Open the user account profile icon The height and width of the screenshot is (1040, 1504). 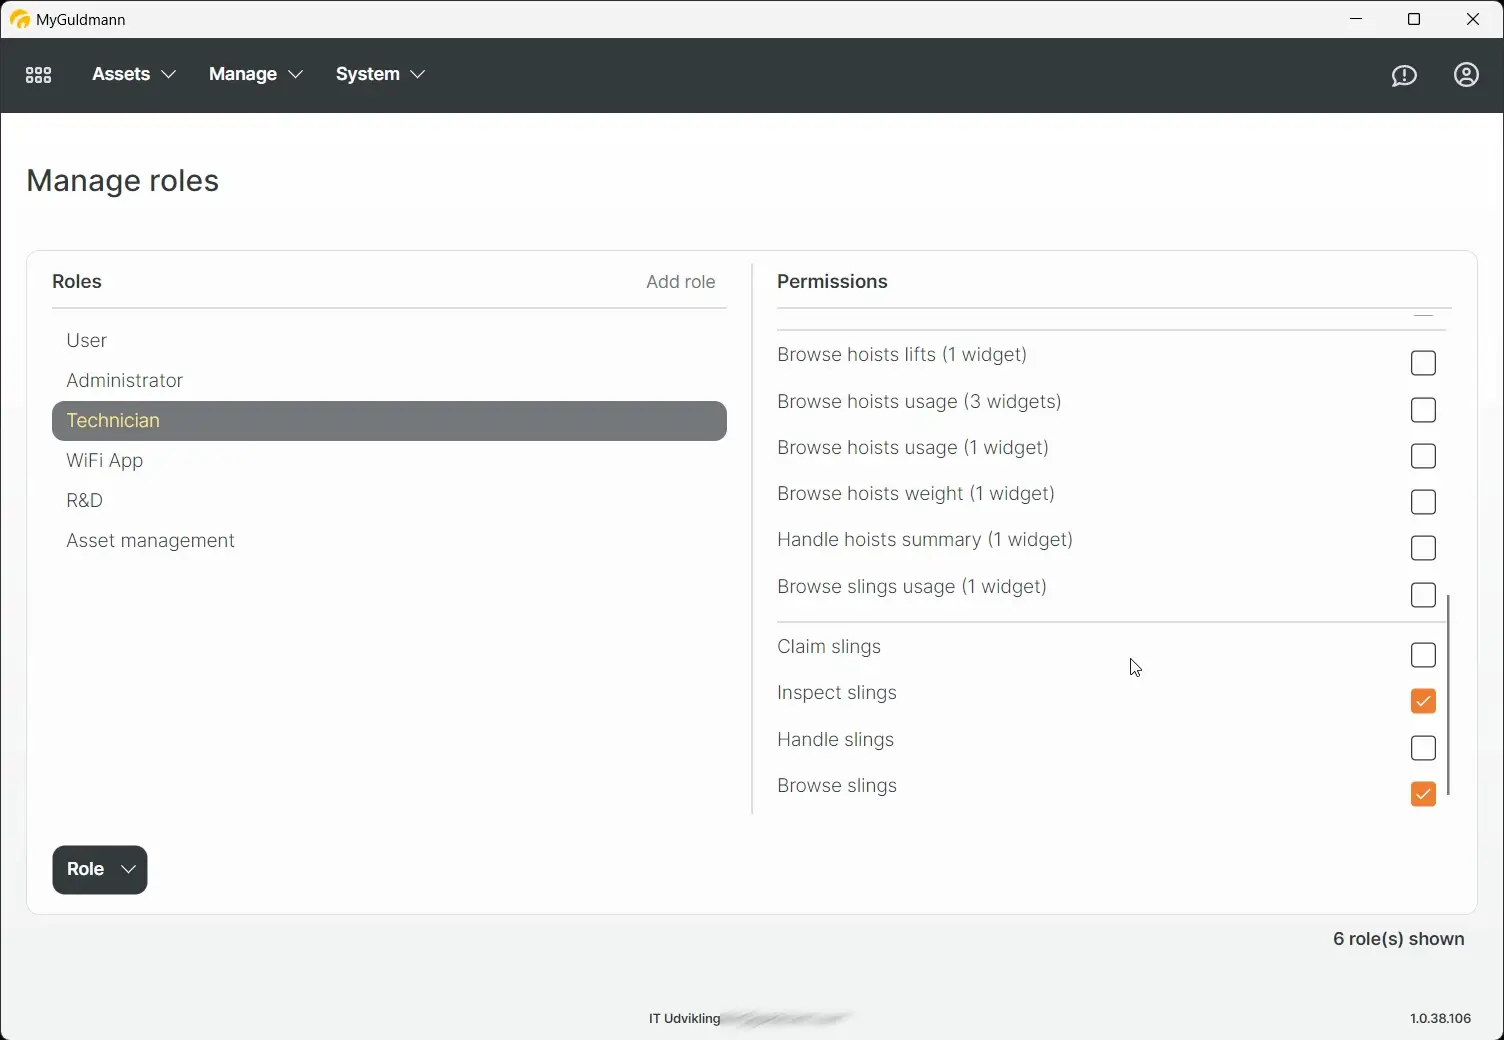click(x=1466, y=75)
